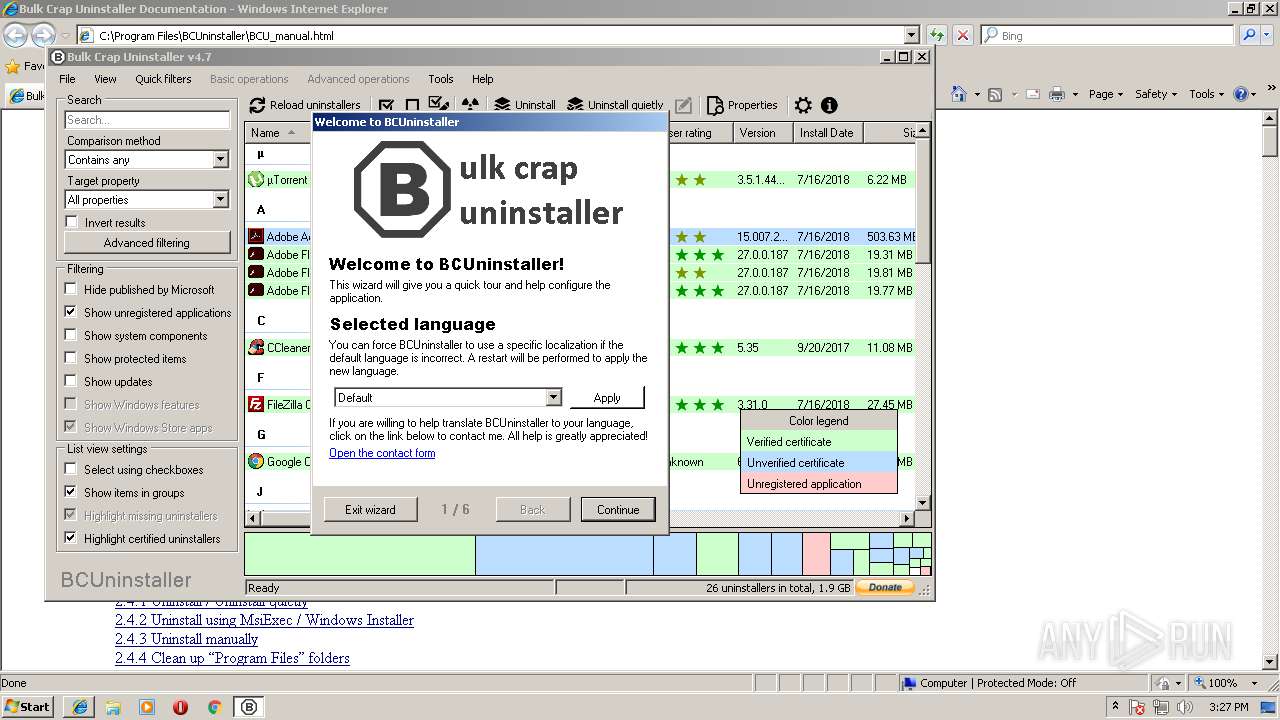Enable Show updates checkbox
The width and height of the screenshot is (1280, 720).
click(70, 381)
